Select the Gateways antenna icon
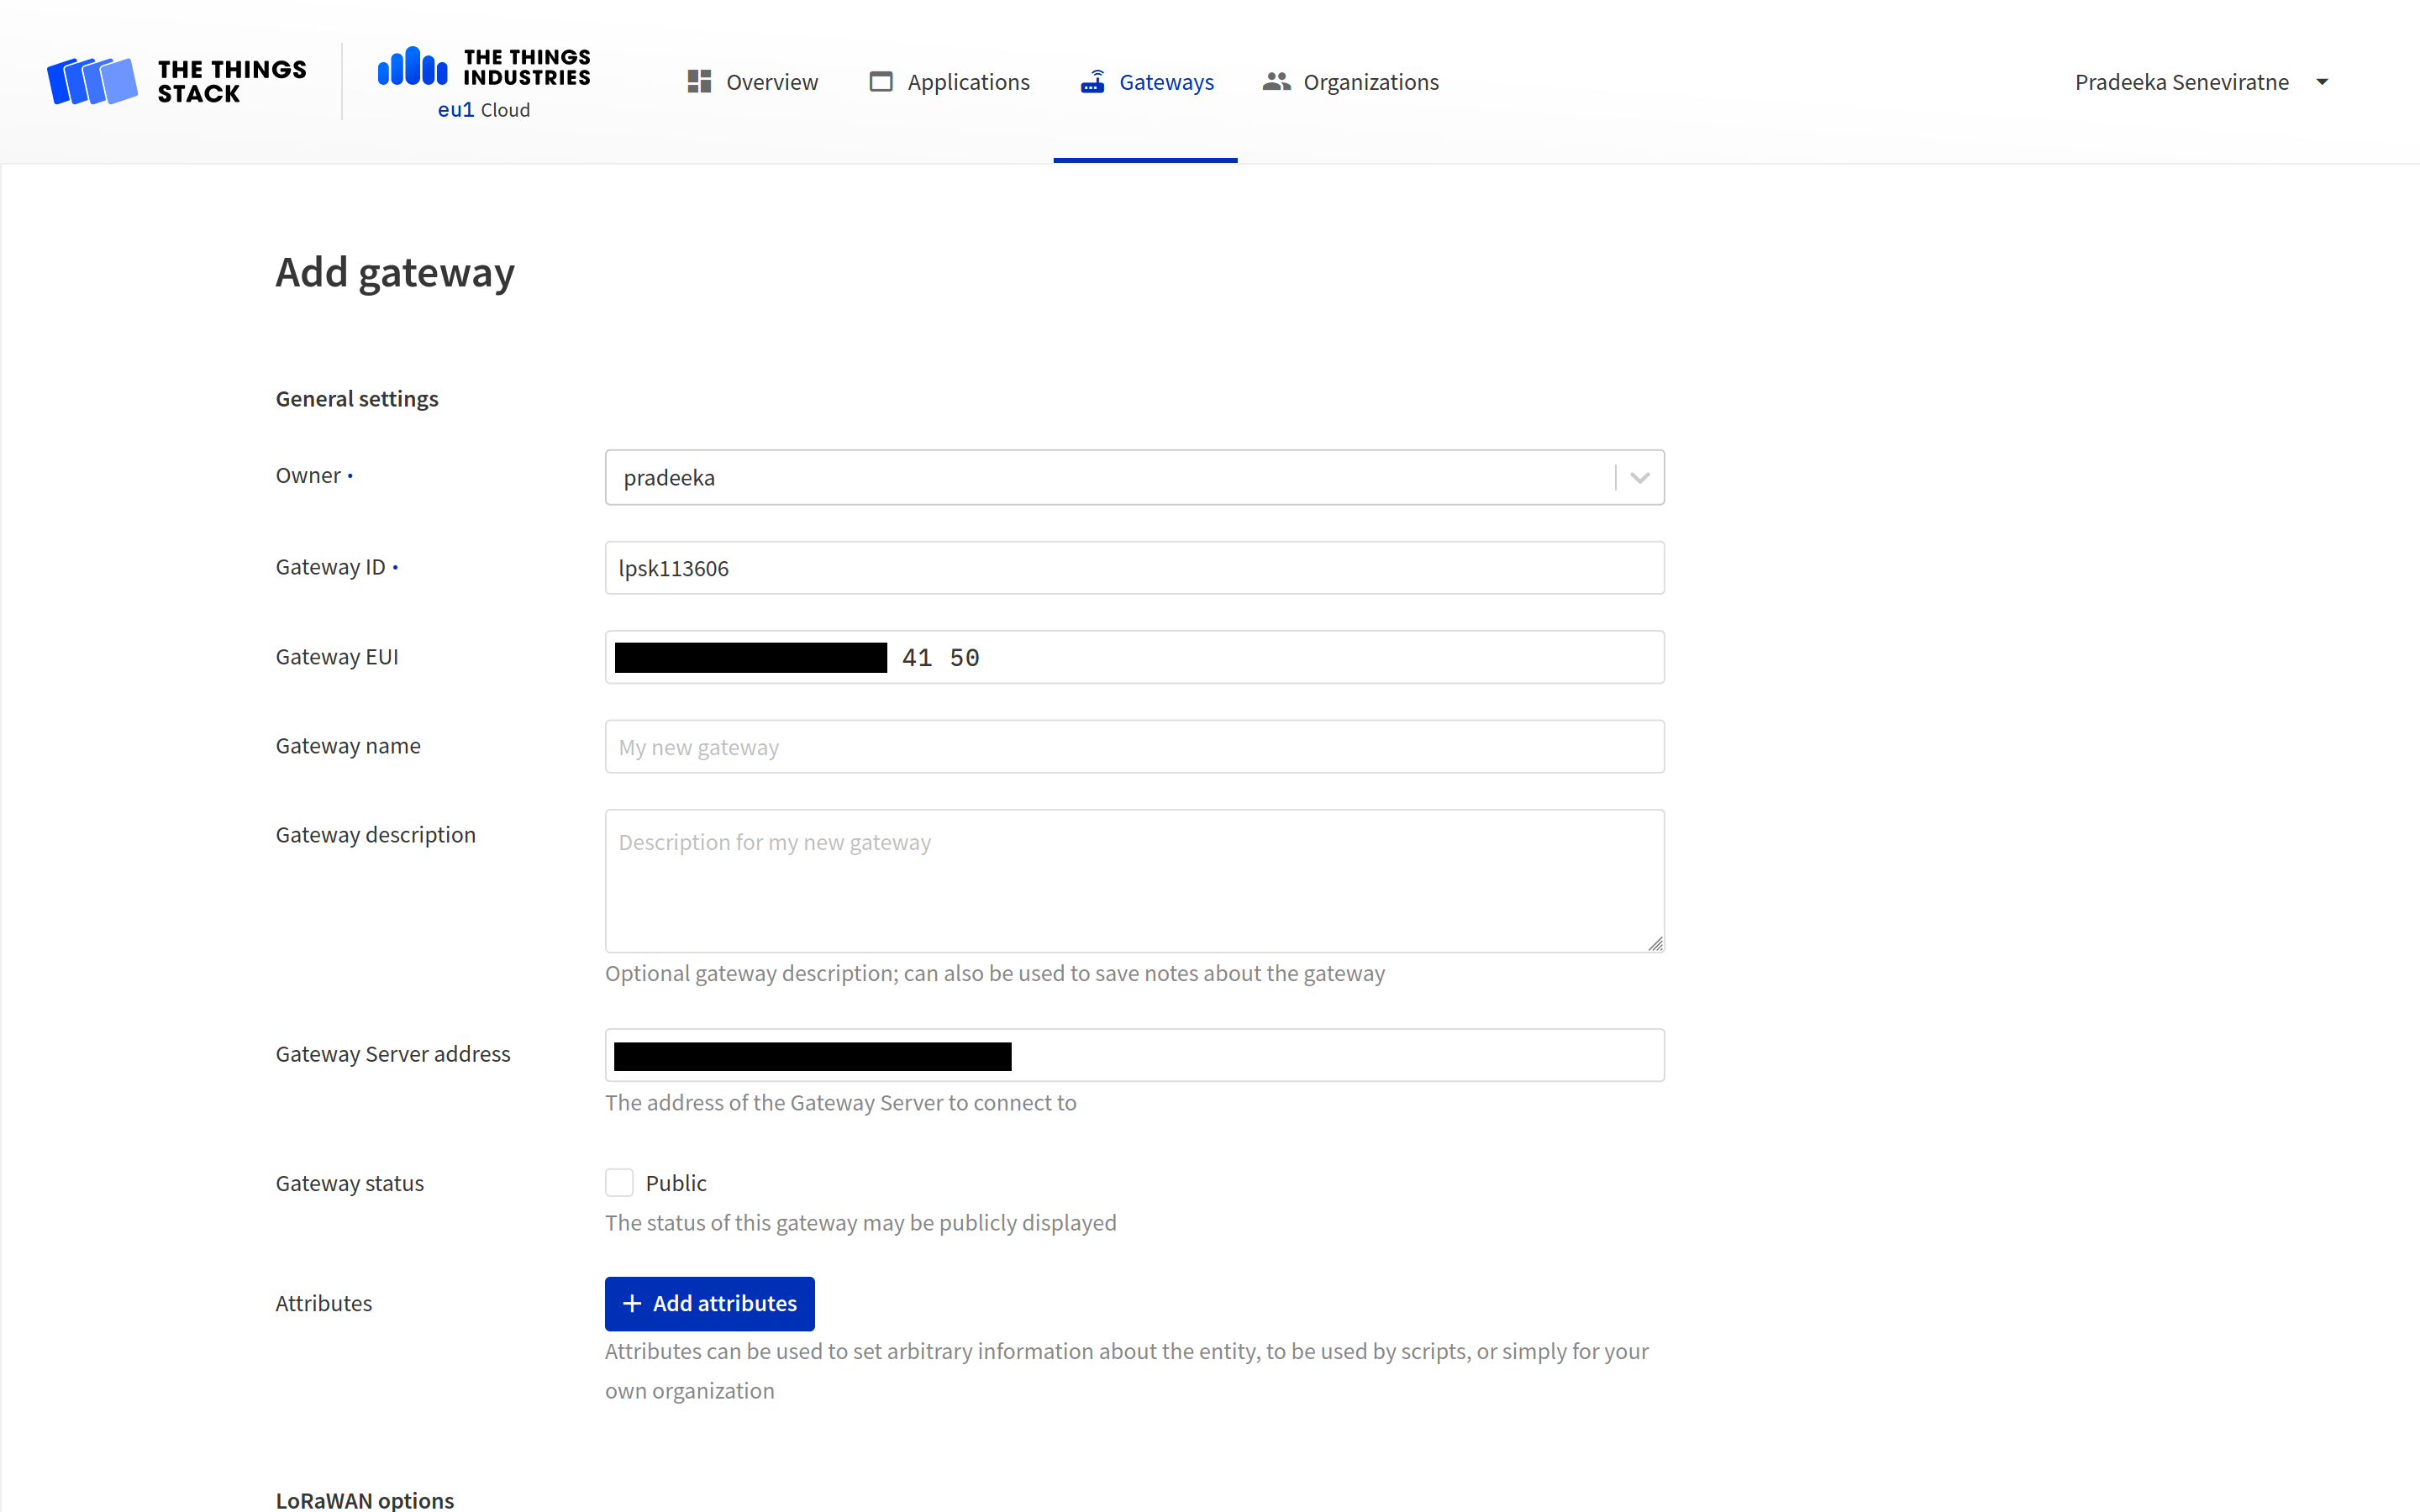This screenshot has width=2420, height=1512. tap(1092, 81)
